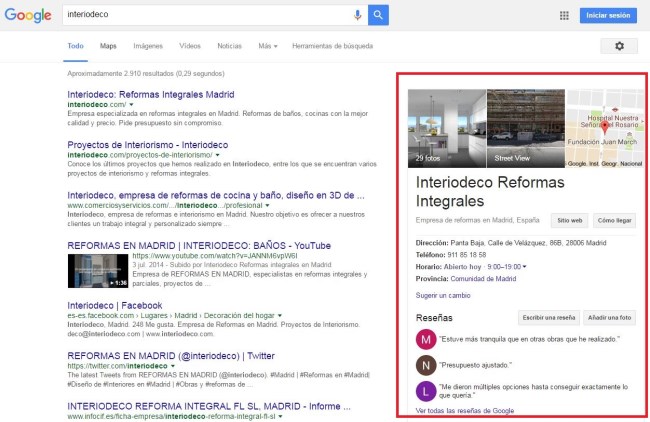This screenshot has height=422, width=650.
Task: Open Interiodeco | Facebook result
Action: [x=115, y=306]
